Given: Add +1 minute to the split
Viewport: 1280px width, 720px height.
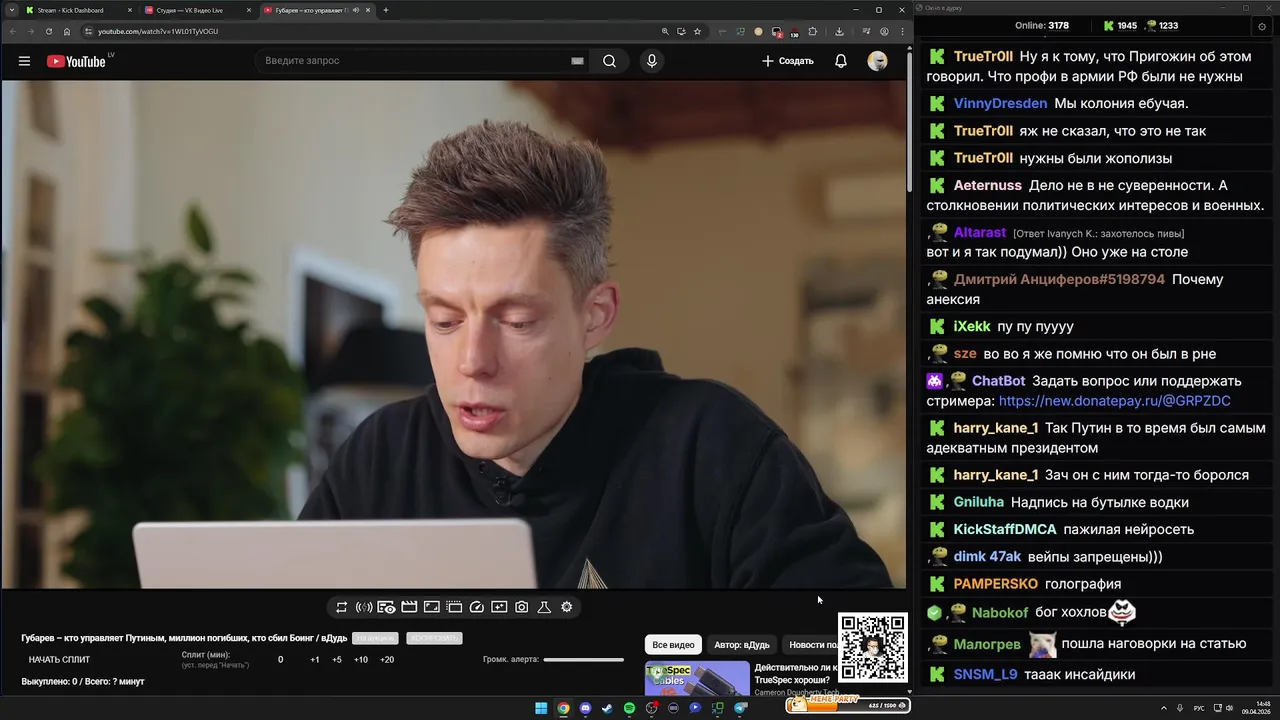Looking at the screenshot, I should click(x=315, y=660).
